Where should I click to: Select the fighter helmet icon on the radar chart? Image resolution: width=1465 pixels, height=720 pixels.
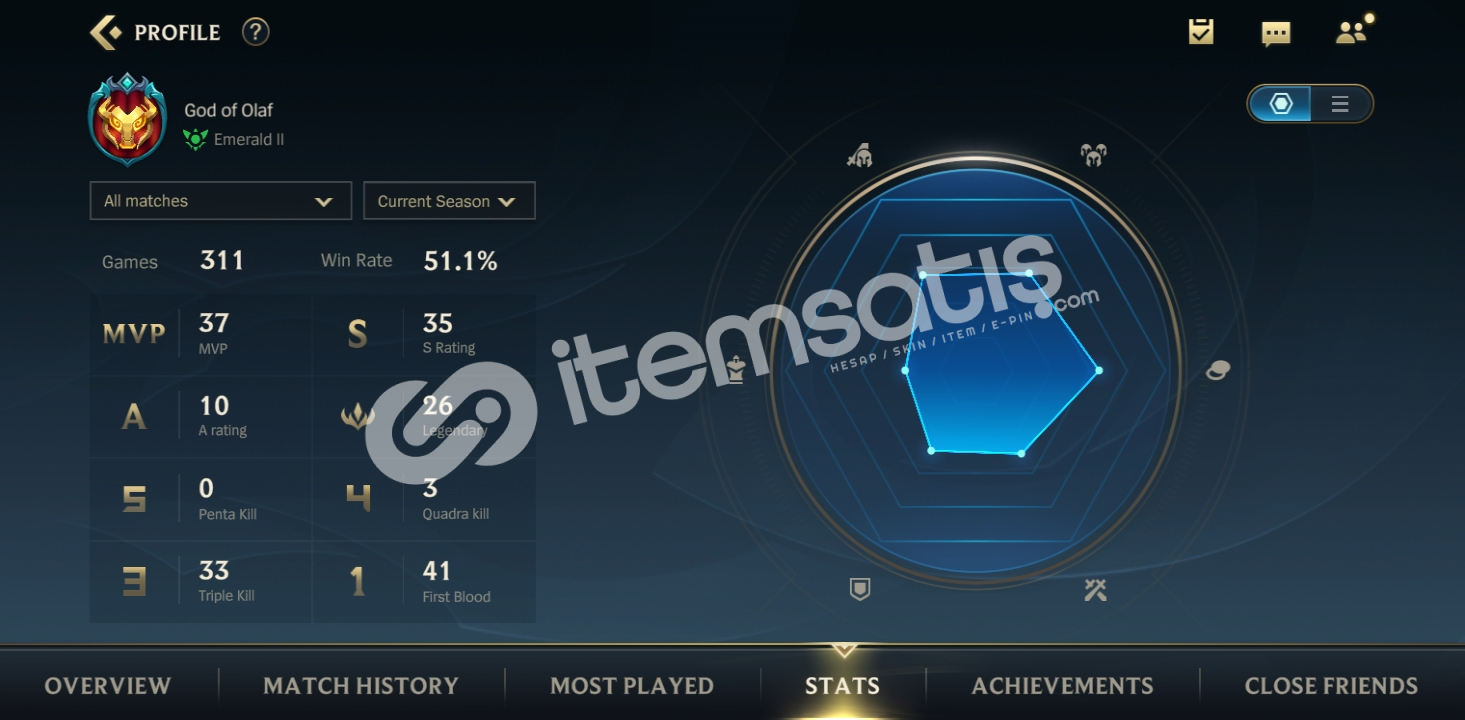(x=860, y=155)
